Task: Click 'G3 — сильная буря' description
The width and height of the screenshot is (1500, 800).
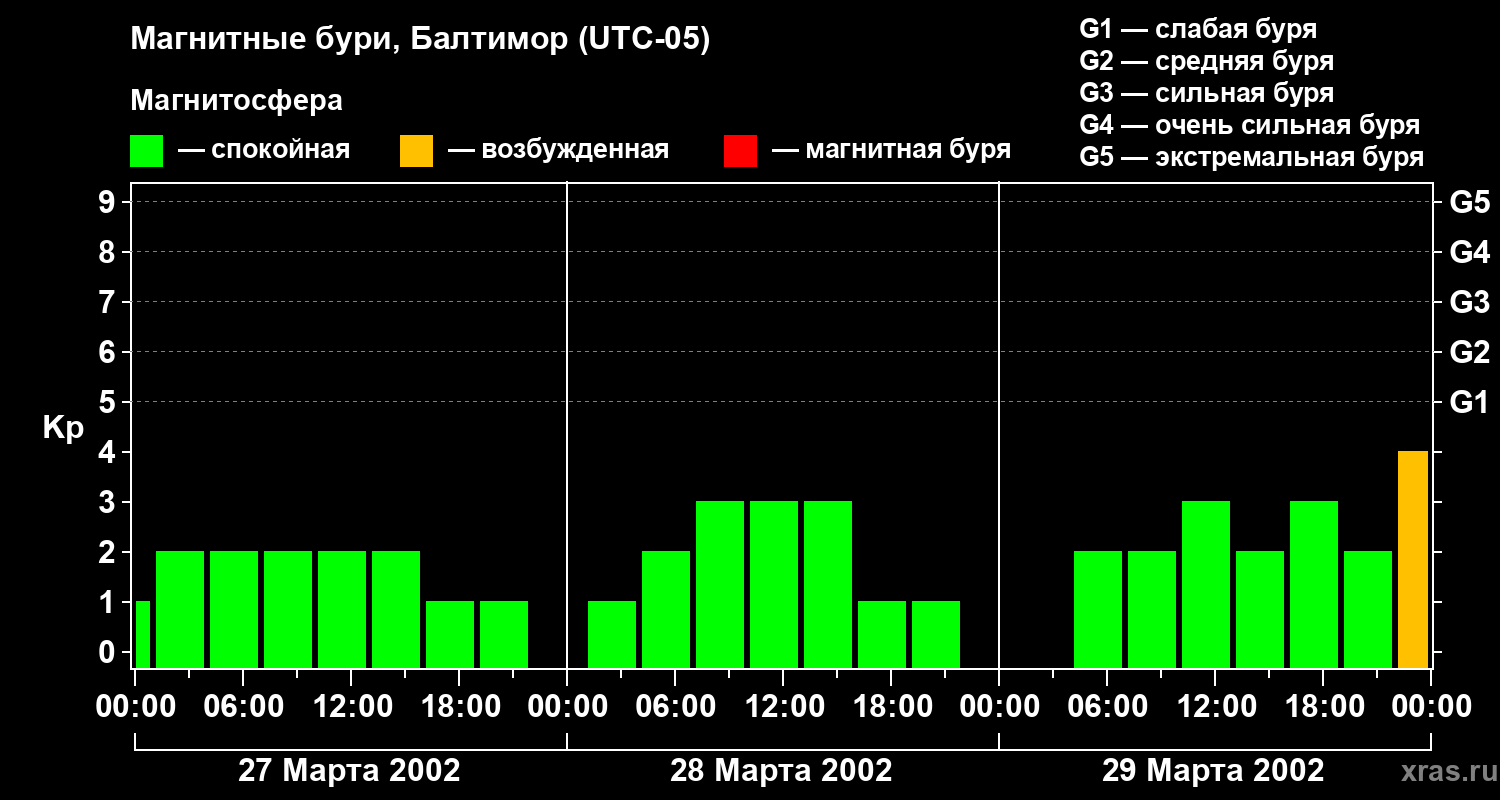Action: (x=1207, y=93)
